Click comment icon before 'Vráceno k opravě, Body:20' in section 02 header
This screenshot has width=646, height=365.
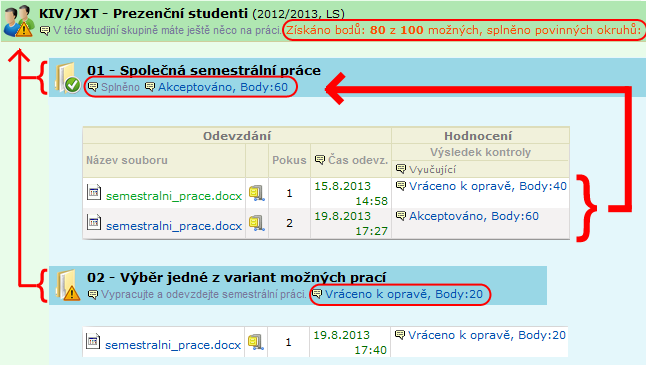click(x=317, y=294)
